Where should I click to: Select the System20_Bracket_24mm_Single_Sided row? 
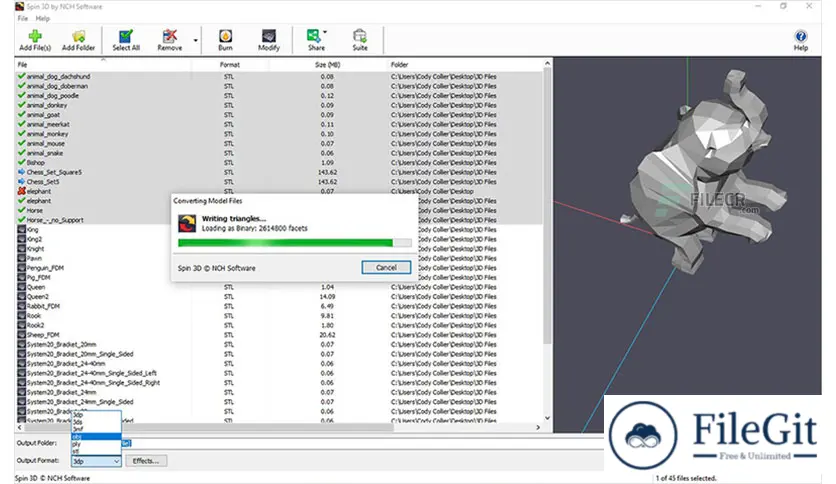pos(279,402)
